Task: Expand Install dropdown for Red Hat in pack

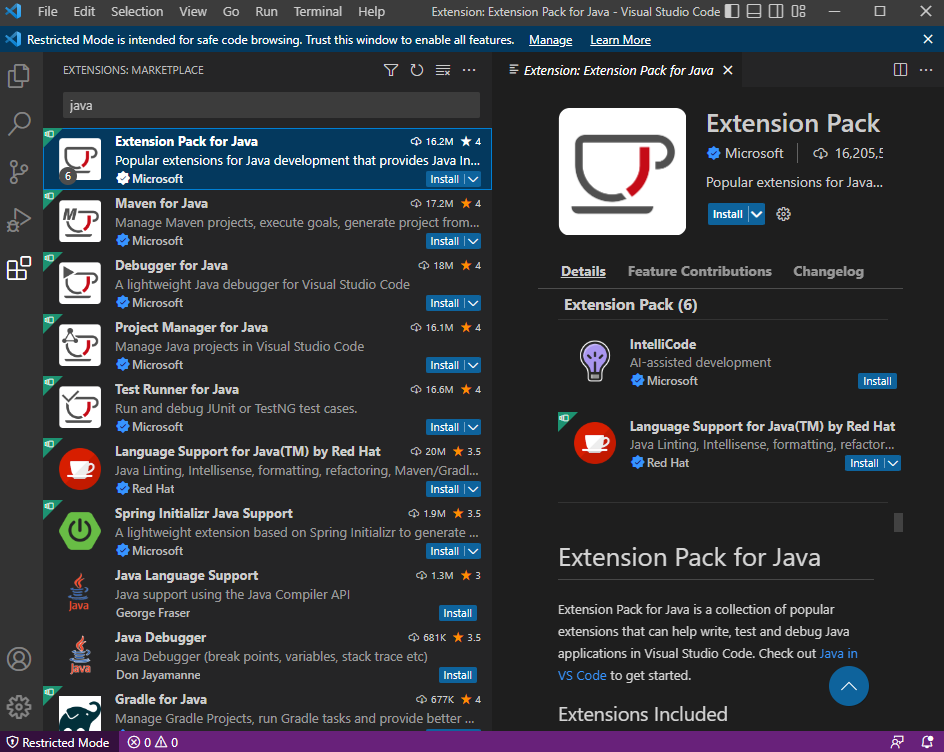Action: pos(893,464)
